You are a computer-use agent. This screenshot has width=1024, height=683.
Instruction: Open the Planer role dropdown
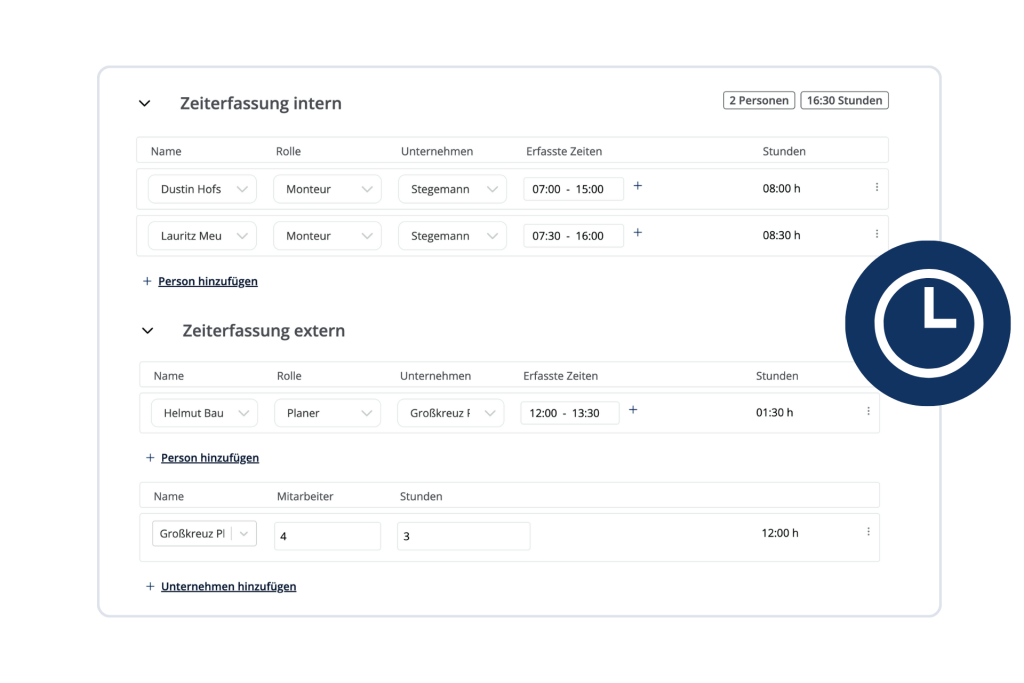327,413
